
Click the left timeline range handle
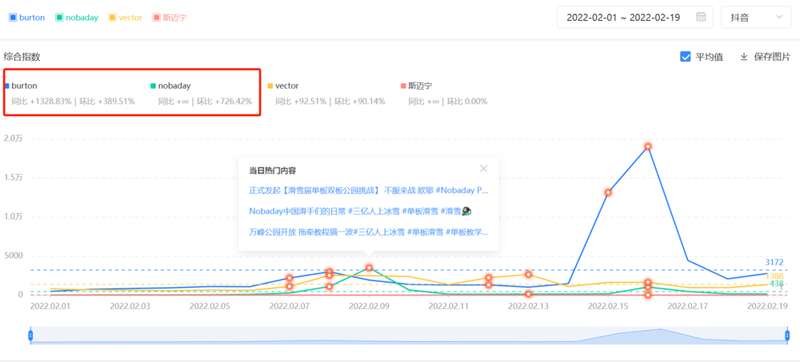pyautogui.click(x=31, y=335)
